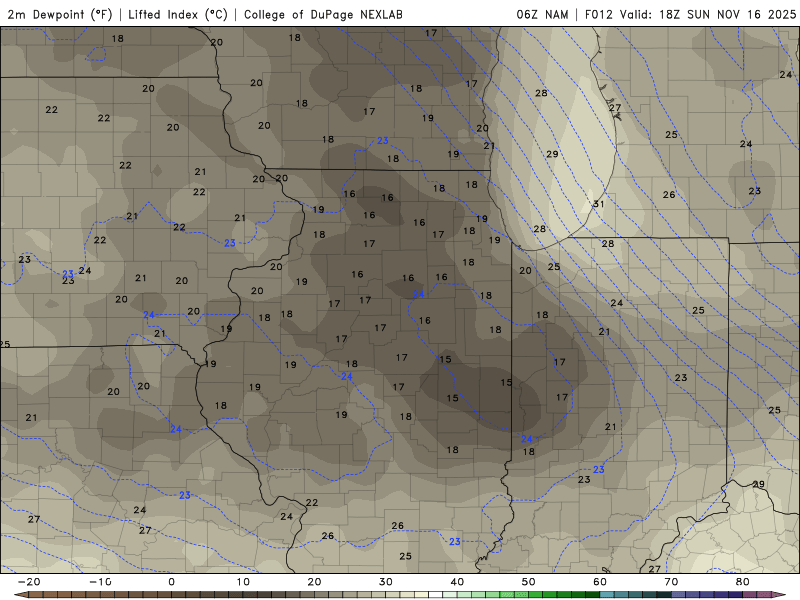Click the "College of DuPage NEXLAB" title text
This screenshot has width=800, height=600.
click(323, 14)
